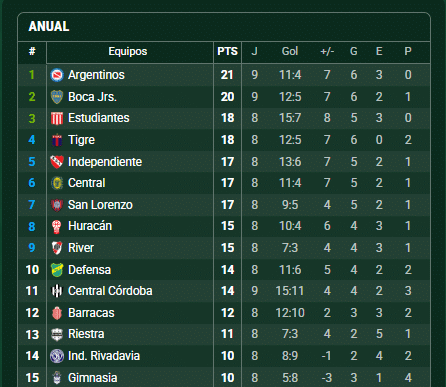Open the Barracas team name link
The width and height of the screenshot is (446, 387).
click(x=91, y=313)
